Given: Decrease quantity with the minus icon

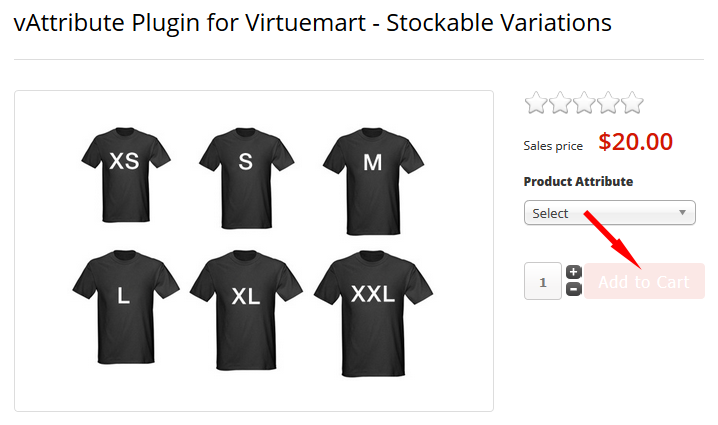Looking at the screenshot, I should tap(574, 289).
